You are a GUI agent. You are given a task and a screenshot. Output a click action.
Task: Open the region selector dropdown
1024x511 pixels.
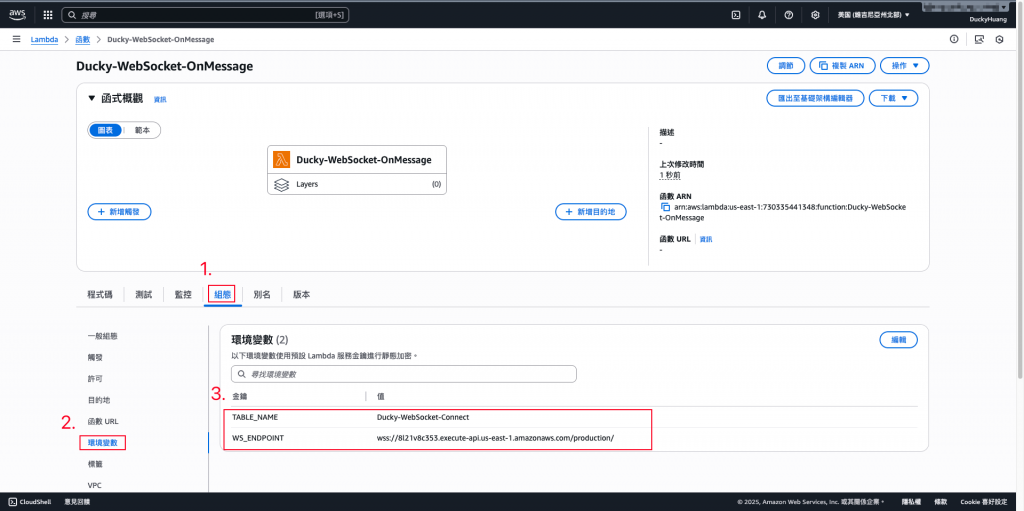[x=873, y=14]
